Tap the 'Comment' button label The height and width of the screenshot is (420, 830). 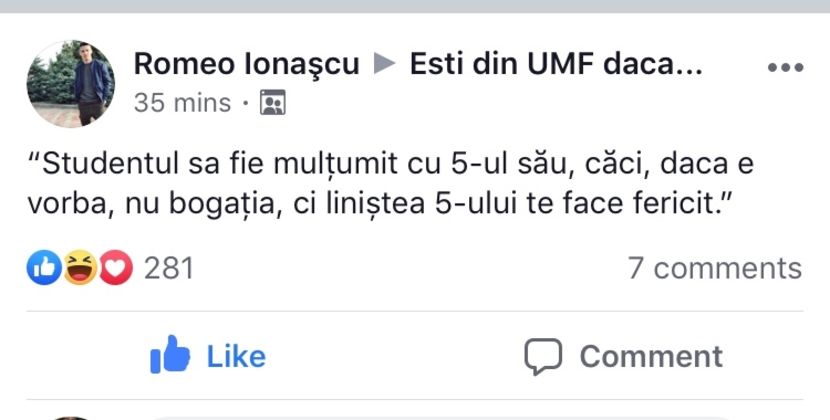pos(650,356)
